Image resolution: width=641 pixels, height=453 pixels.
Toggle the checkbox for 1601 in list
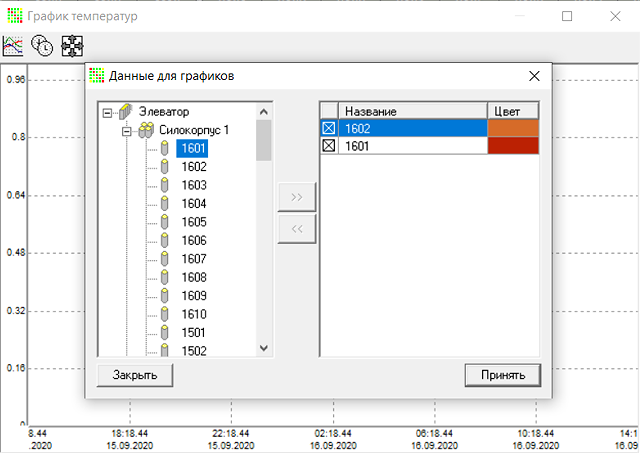tap(329, 146)
